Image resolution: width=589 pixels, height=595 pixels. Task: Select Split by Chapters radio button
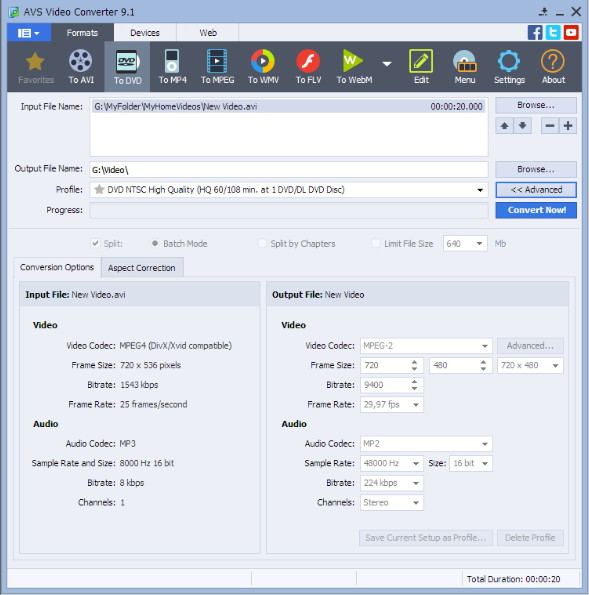coord(262,243)
